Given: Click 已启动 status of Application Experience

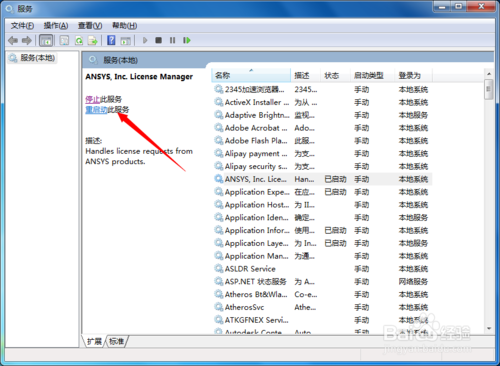Looking at the screenshot, I should coord(335,192).
